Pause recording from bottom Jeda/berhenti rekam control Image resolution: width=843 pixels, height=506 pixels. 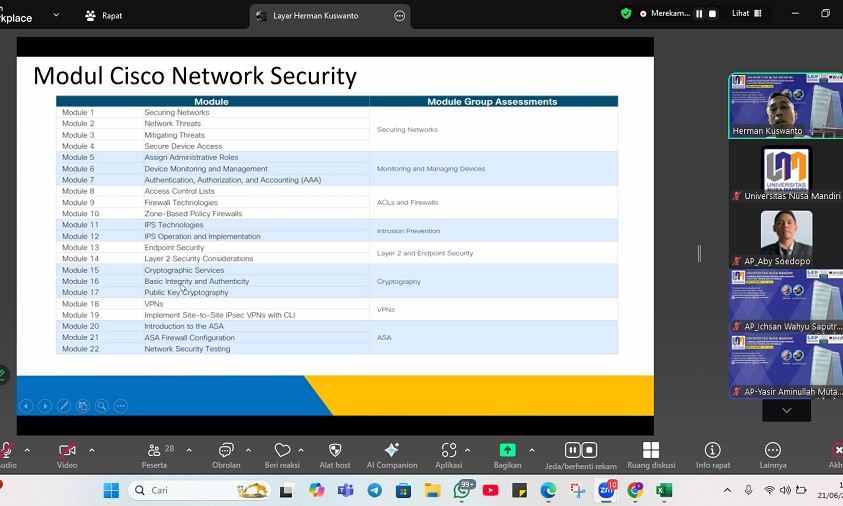[573, 450]
